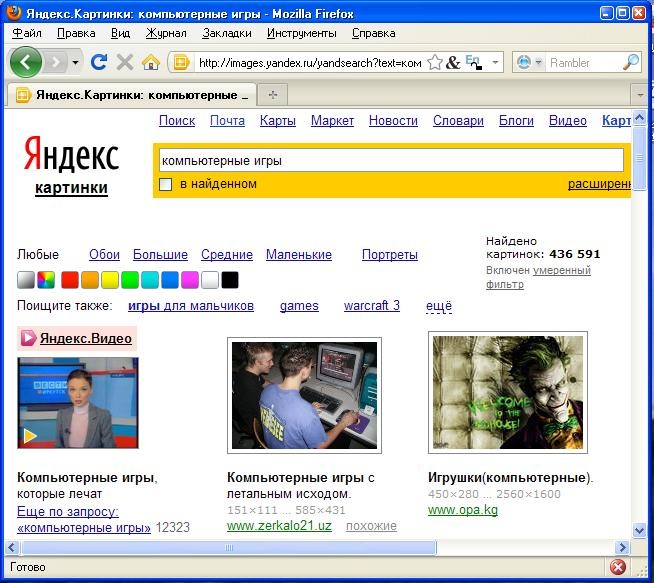
Task: Filter by Большие size
Action: pos(160,254)
